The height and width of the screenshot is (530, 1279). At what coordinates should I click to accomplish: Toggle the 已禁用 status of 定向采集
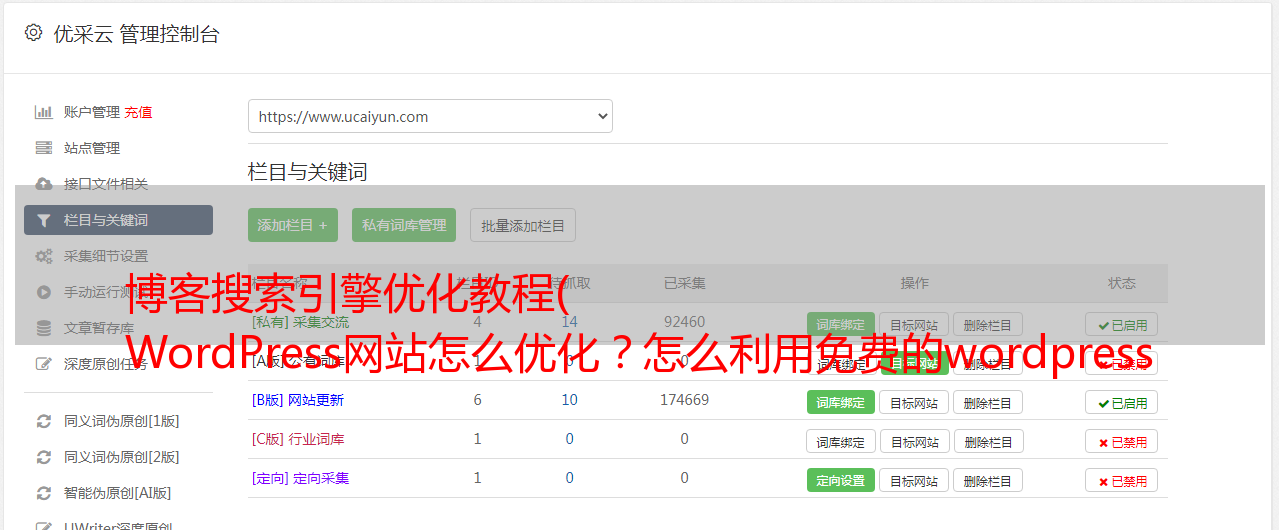pyautogui.click(x=1121, y=480)
